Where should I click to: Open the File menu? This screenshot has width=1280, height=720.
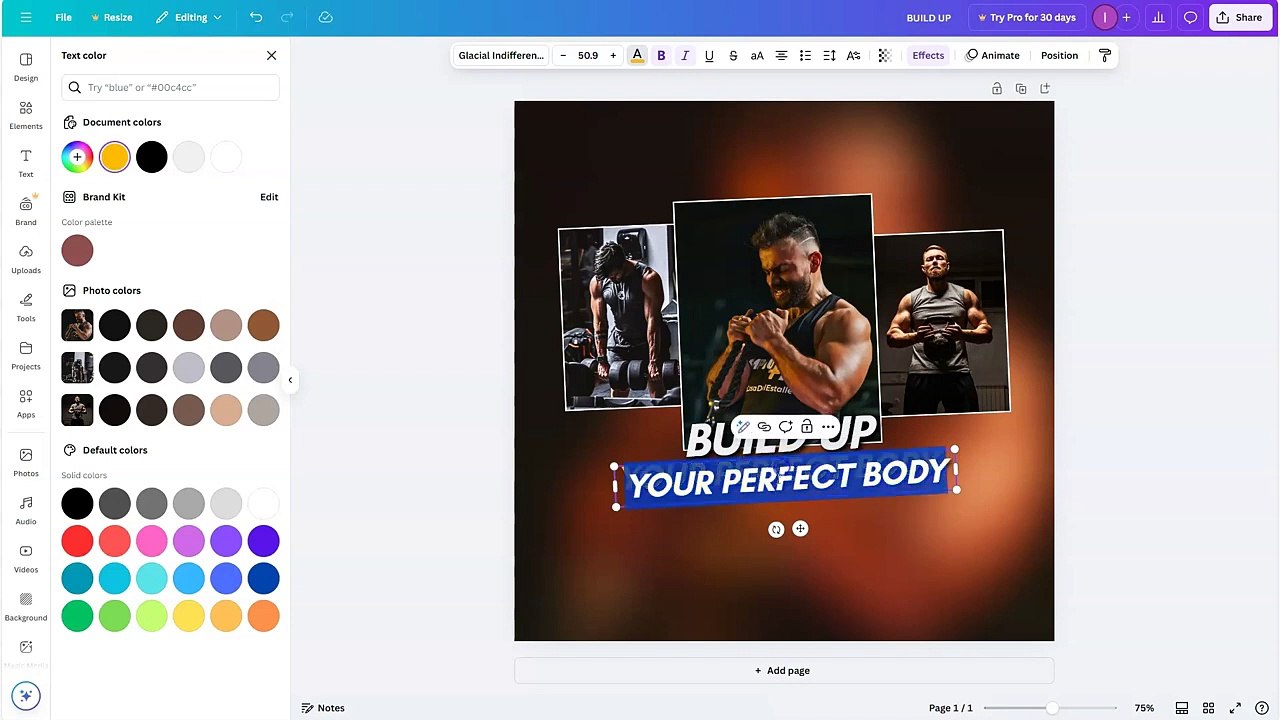(63, 17)
